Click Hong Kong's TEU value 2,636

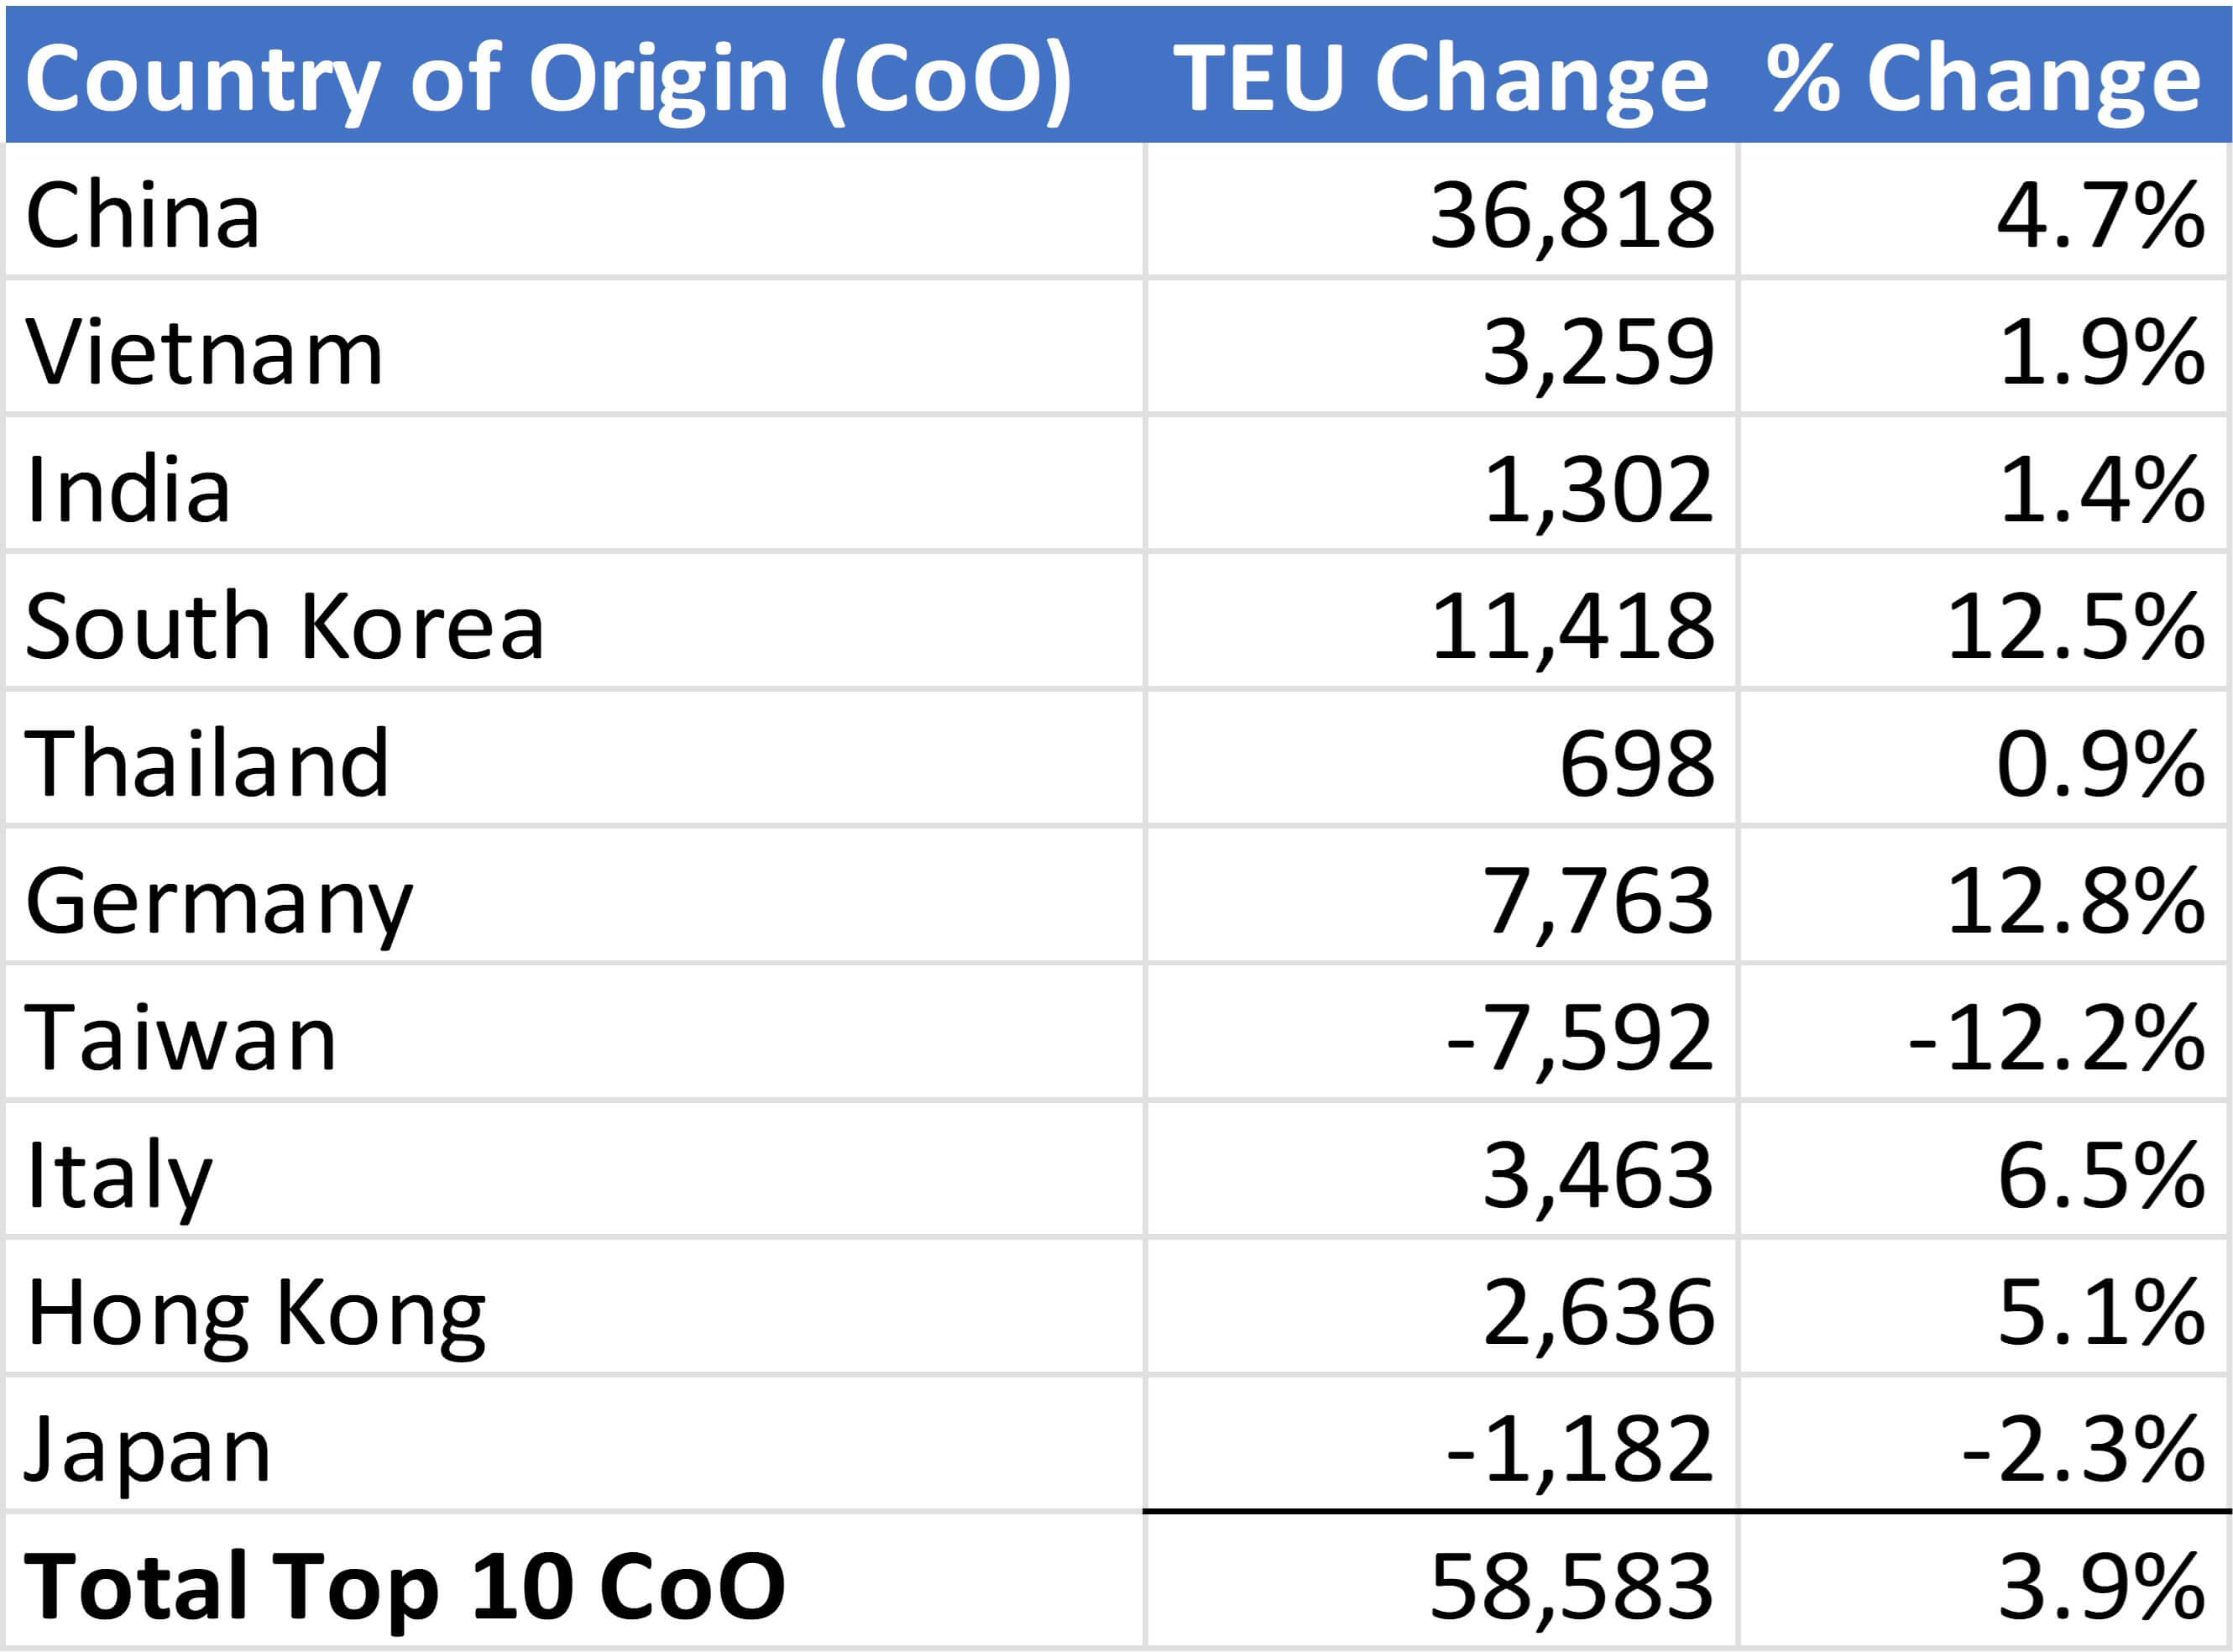[1597, 1312]
